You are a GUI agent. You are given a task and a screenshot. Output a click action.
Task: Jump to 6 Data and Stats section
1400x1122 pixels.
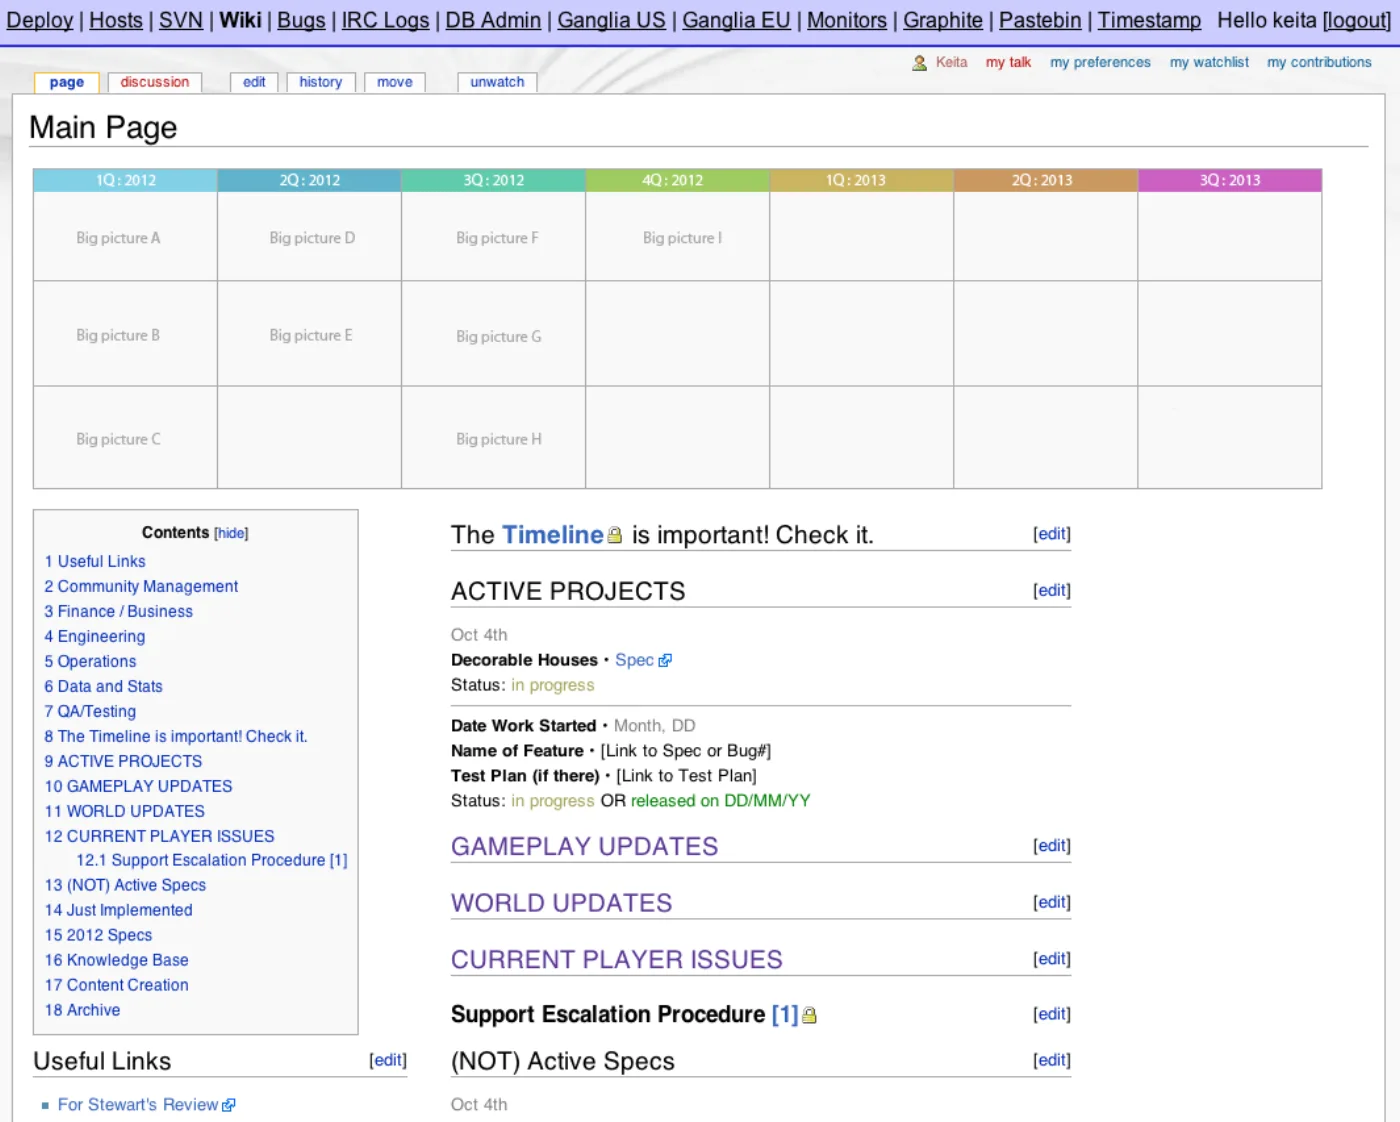point(103,687)
